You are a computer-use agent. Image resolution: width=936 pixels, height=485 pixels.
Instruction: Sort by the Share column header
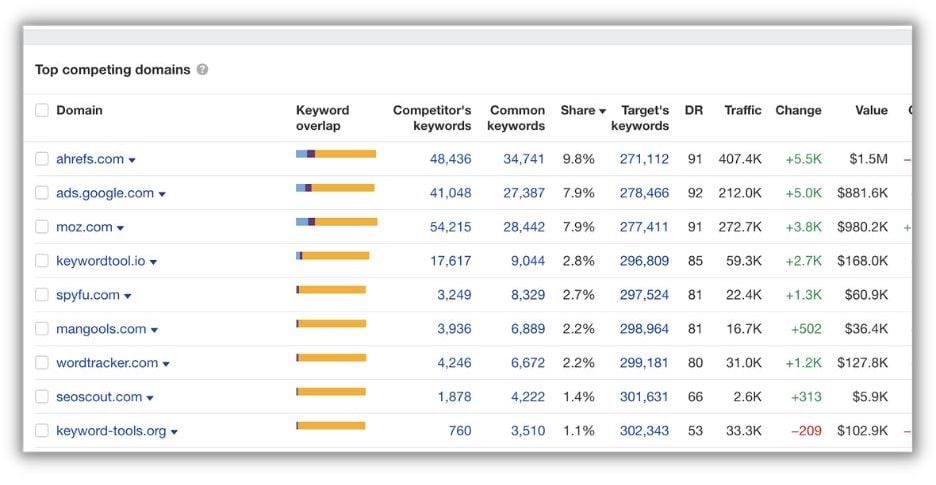point(583,110)
